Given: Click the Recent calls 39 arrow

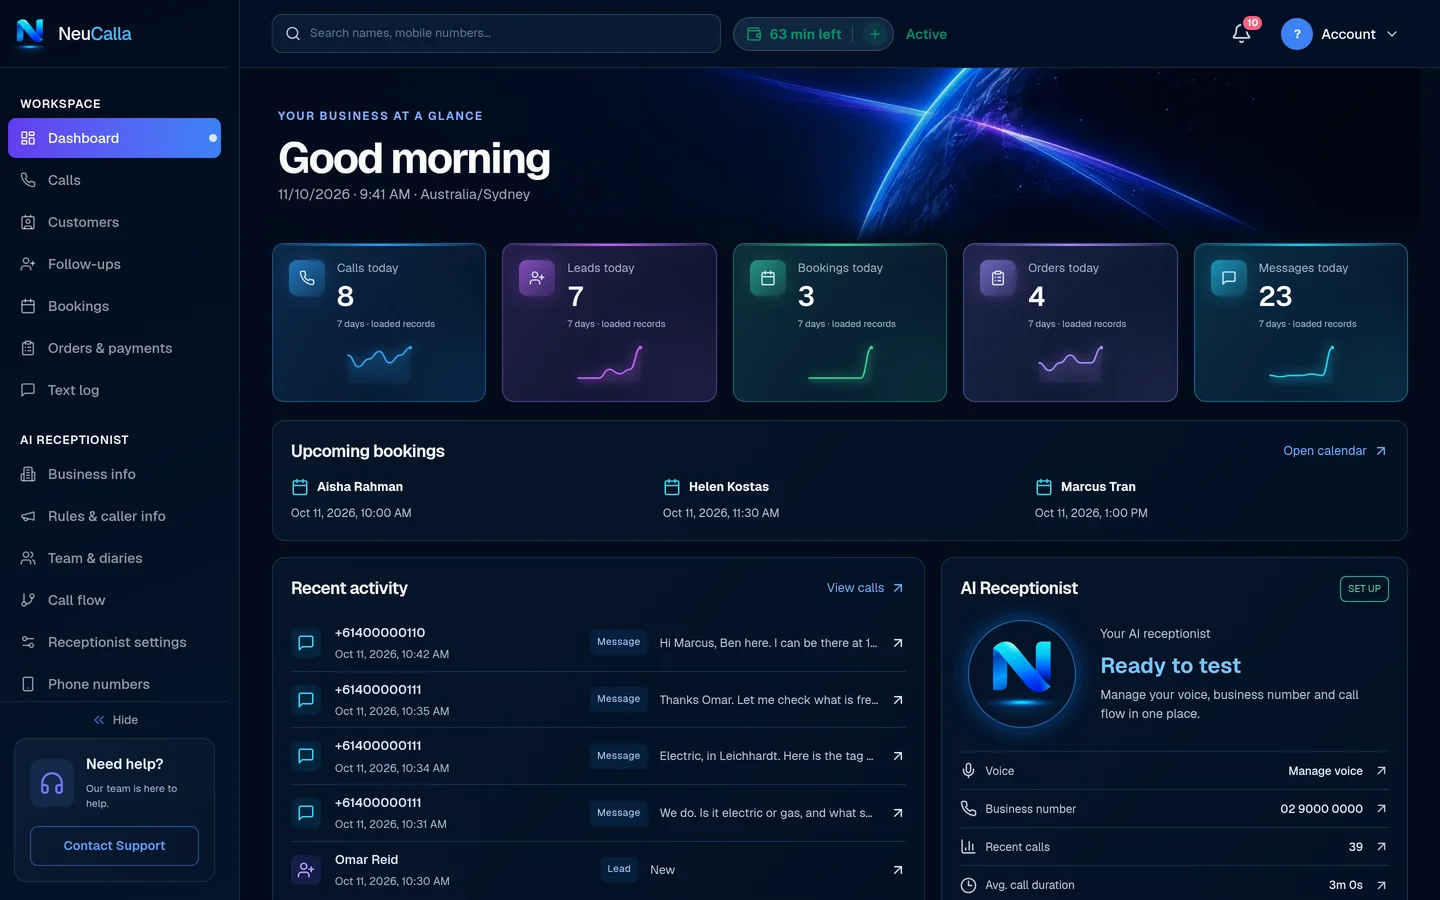Looking at the screenshot, I should point(1381,847).
